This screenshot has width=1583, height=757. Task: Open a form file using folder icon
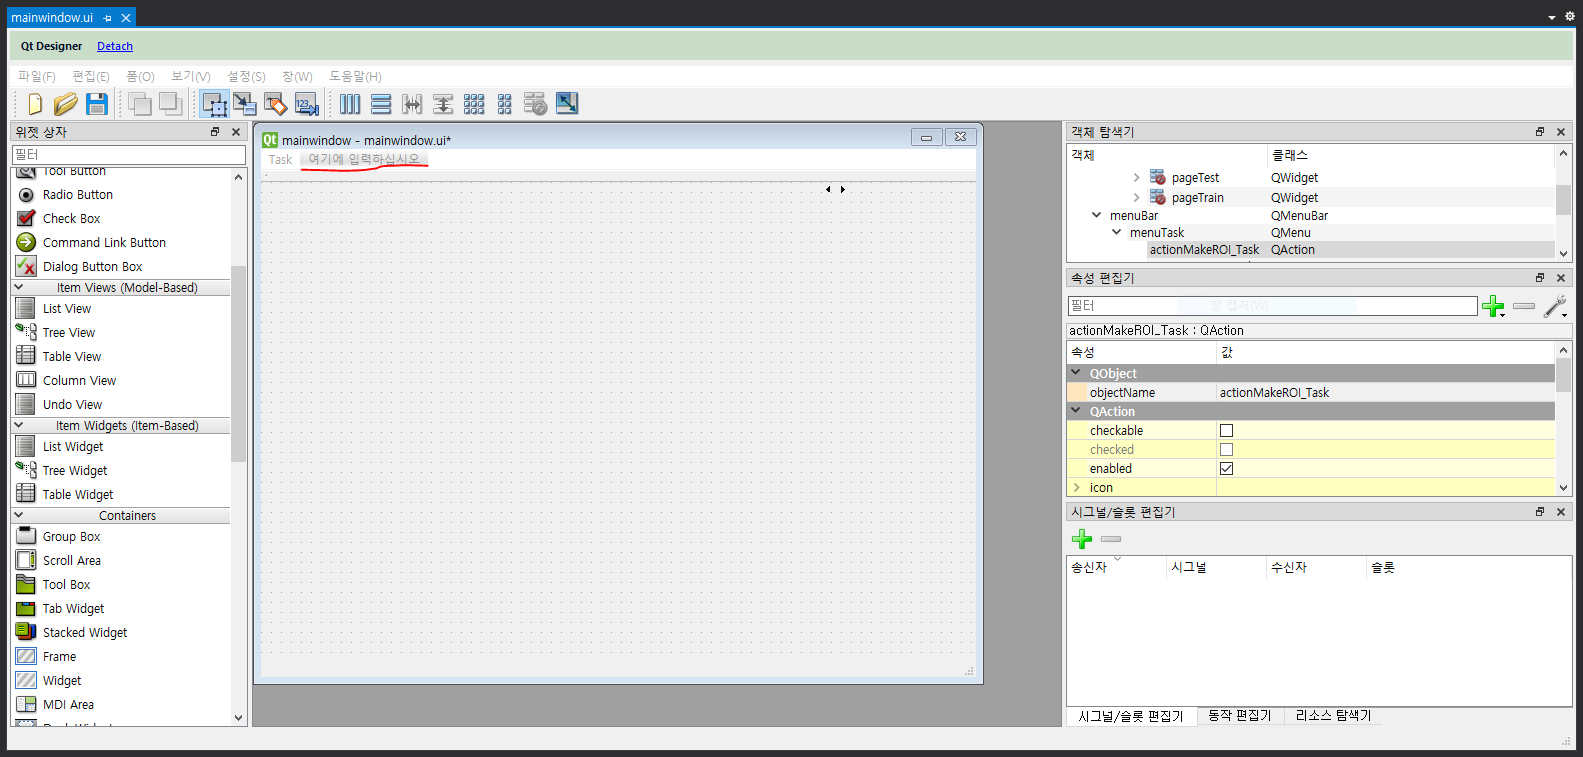click(66, 104)
